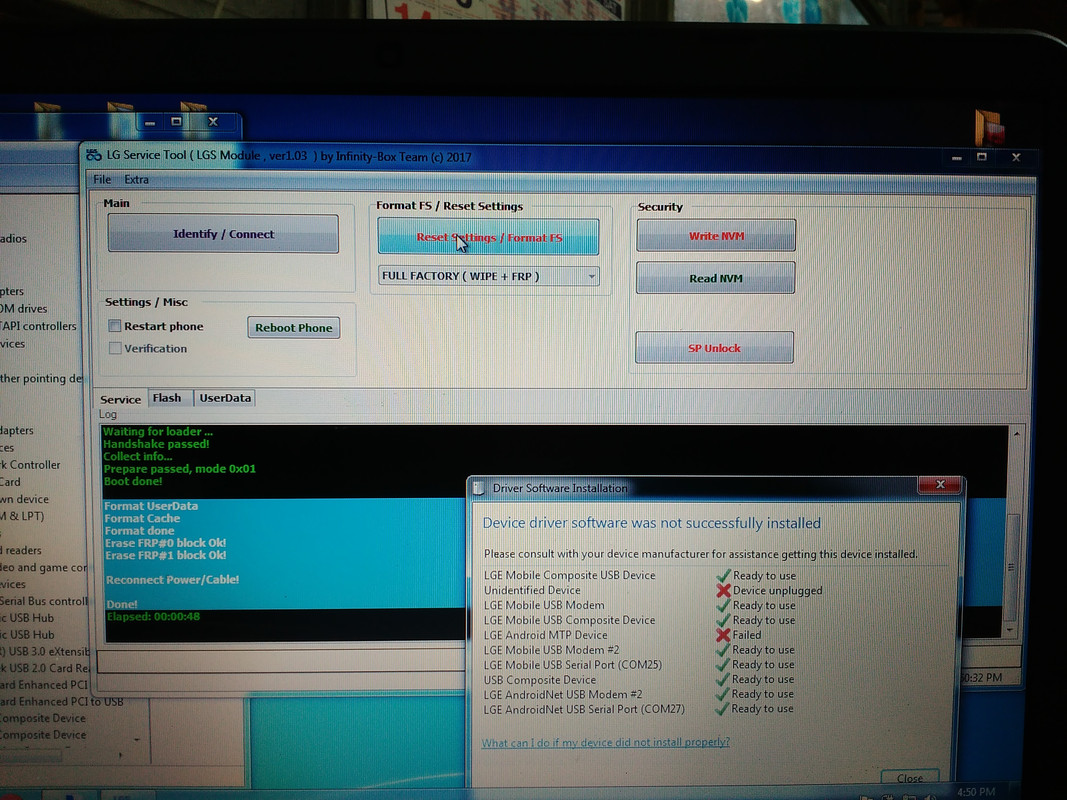Click 'Reconnect Power/Cable!' log line
The width and height of the screenshot is (1067, 800).
(172, 580)
